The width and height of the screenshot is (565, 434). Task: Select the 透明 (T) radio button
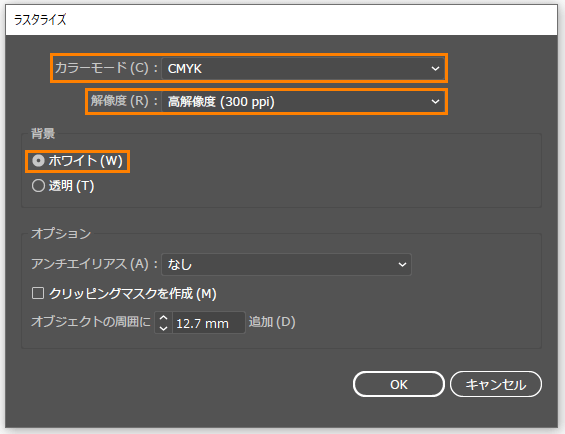pyautogui.click(x=38, y=186)
